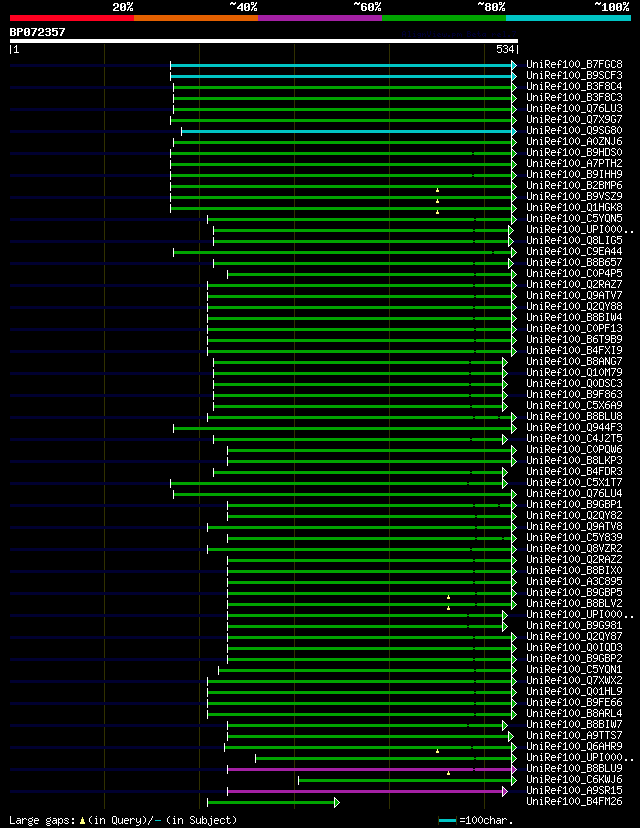Click the yellow gap marker on UniRef100_B2BMP6 row
The height and width of the screenshot is (828, 640).
(x=437, y=190)
